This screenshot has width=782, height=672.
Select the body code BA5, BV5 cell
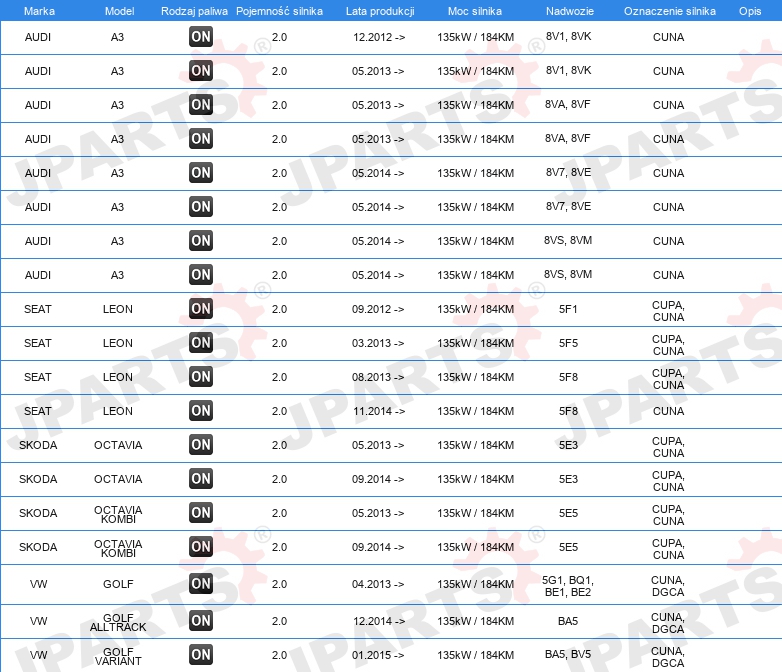tap(568, 654)
